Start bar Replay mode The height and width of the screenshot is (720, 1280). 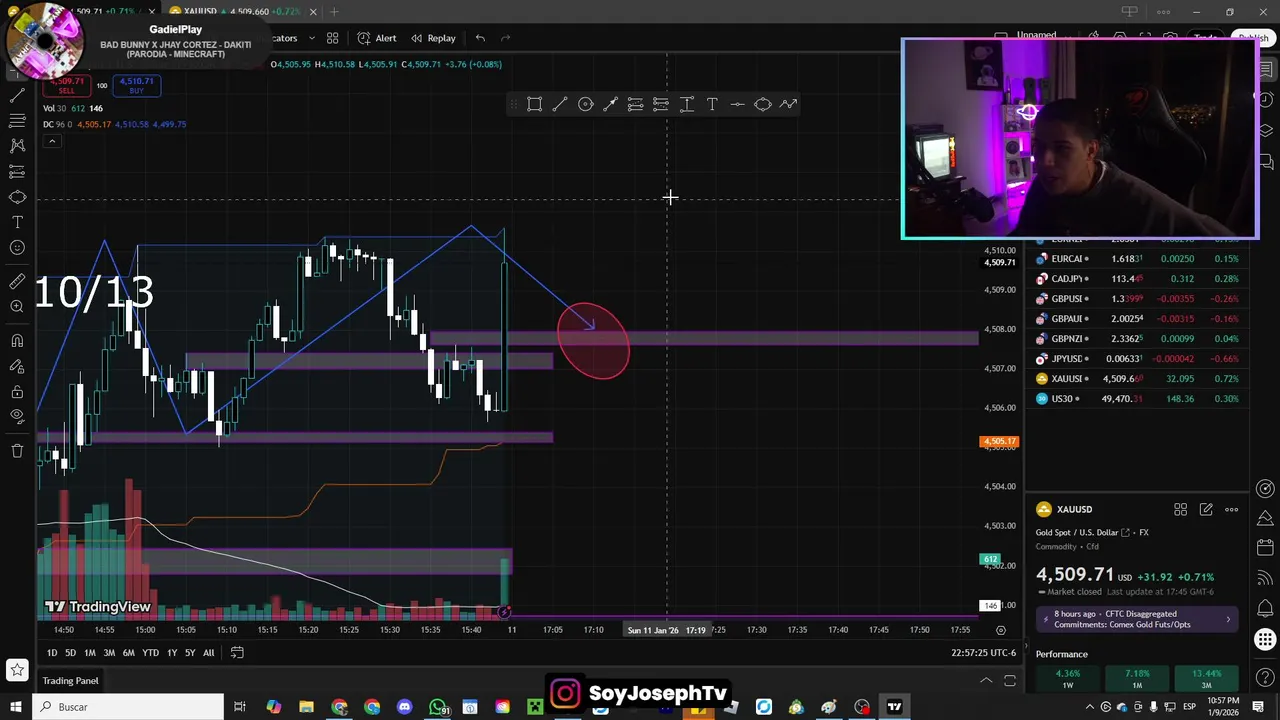point(432,38)
